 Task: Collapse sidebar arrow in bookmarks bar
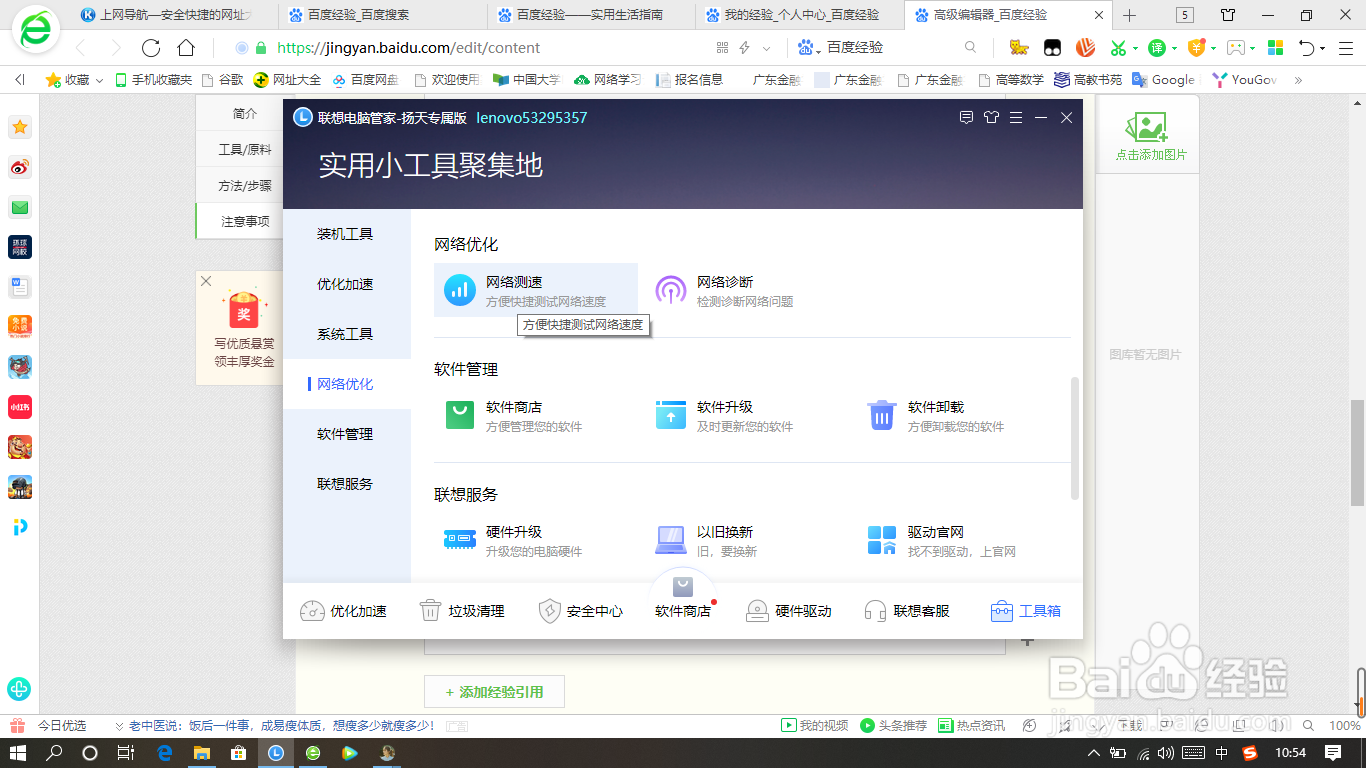point(19,80)
